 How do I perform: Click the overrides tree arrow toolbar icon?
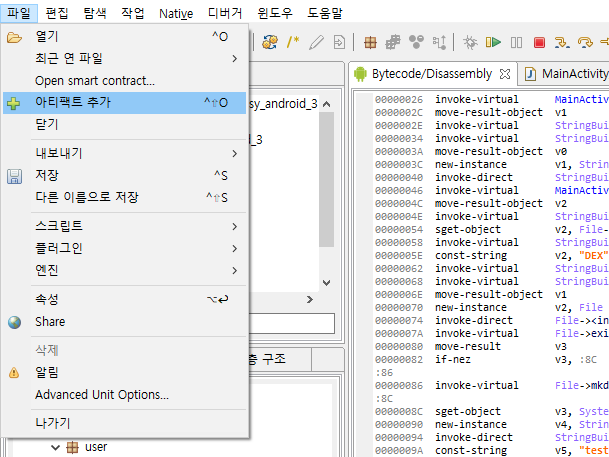tap(439, 42)
